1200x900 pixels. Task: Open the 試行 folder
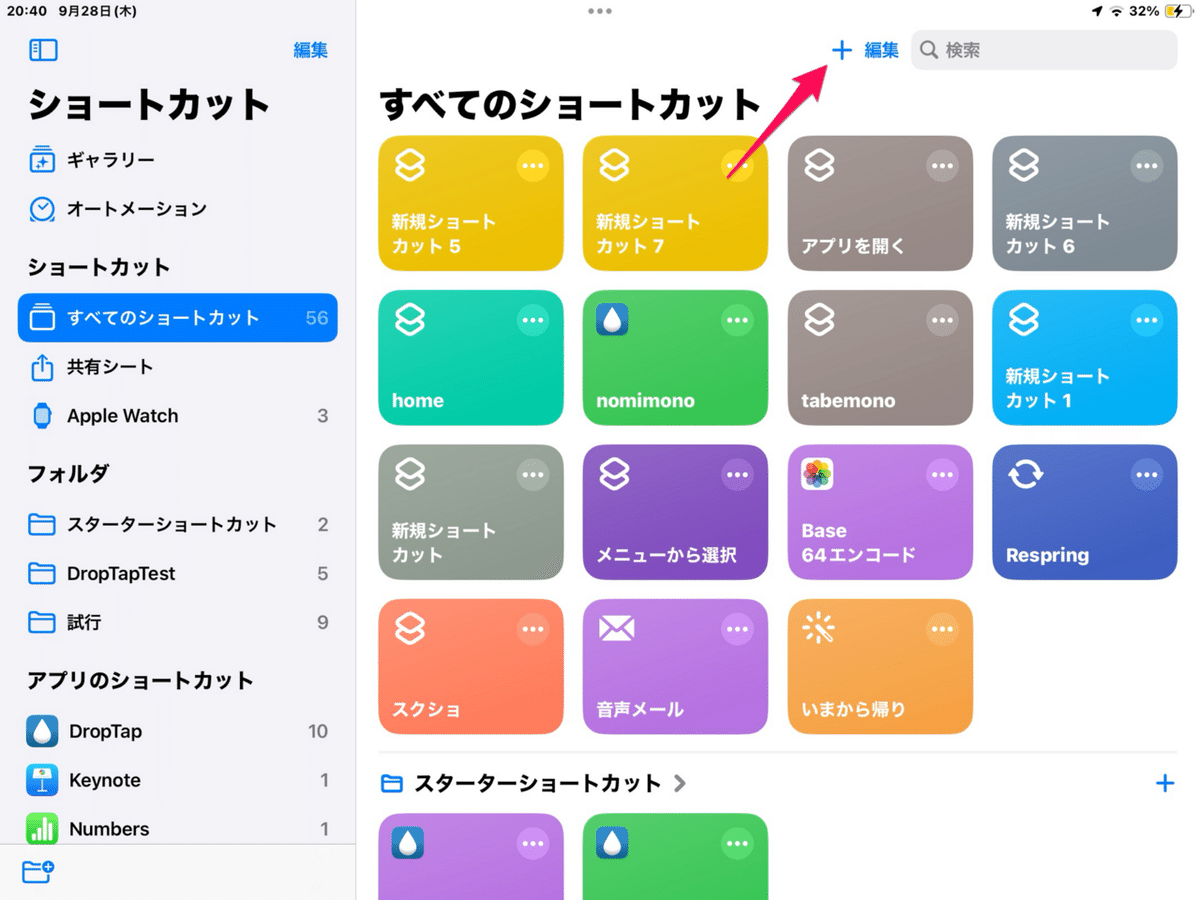(x=178, y=622)
